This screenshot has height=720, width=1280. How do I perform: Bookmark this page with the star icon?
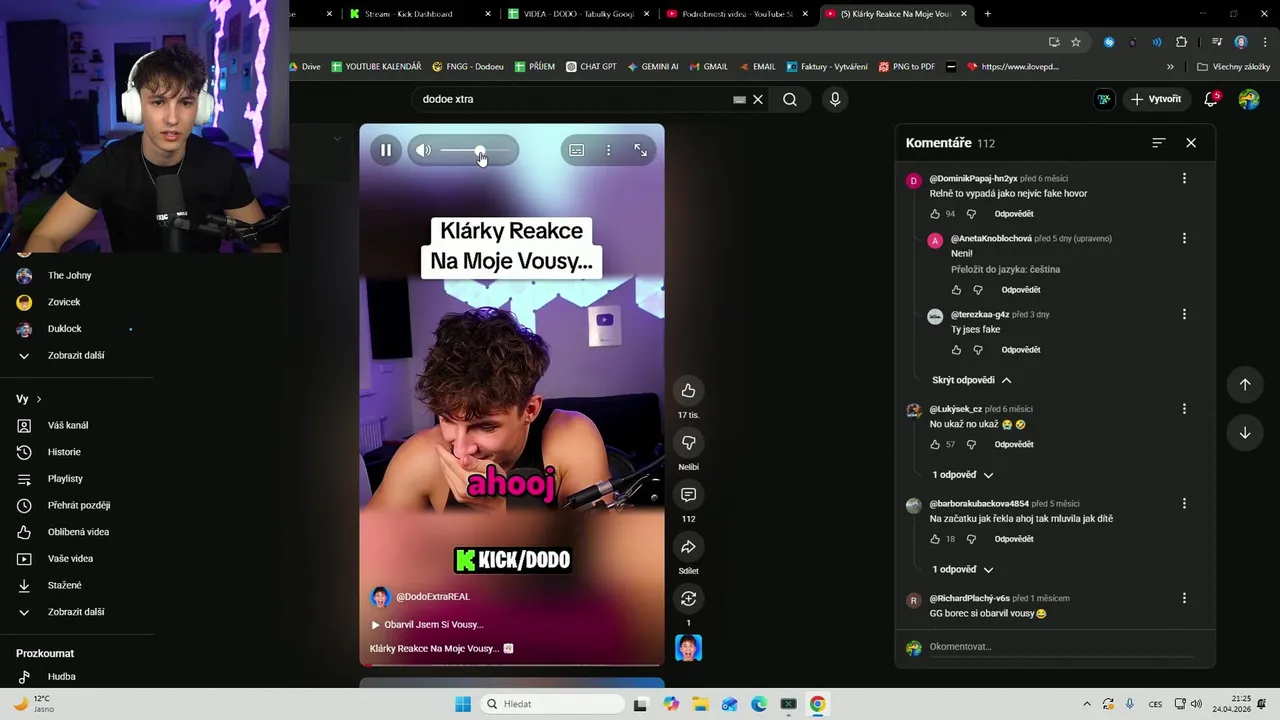(1076, 42)
